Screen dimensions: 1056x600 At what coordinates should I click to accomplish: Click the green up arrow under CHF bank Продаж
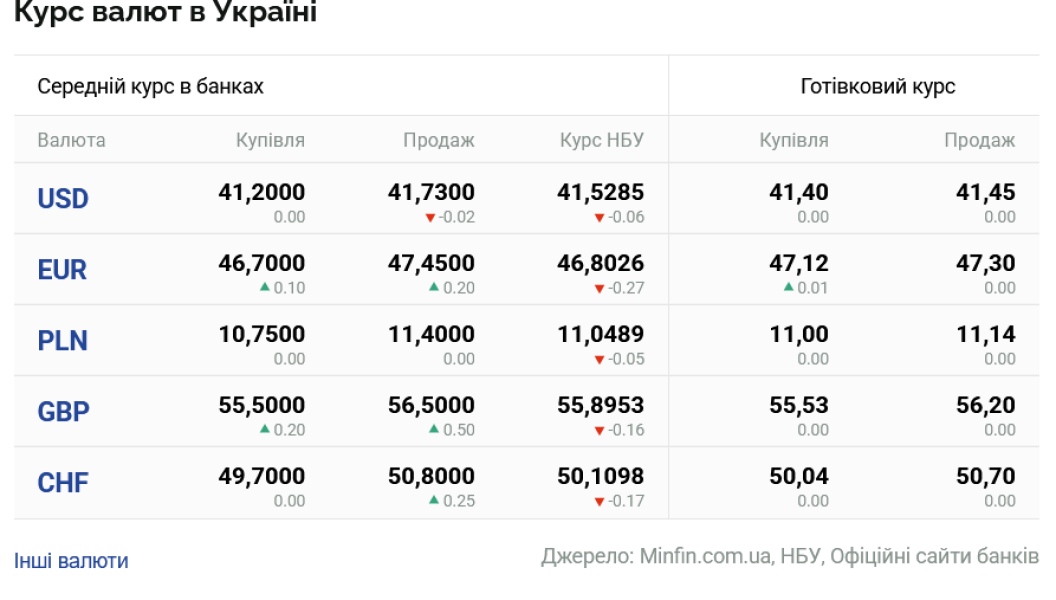(434, 501)
